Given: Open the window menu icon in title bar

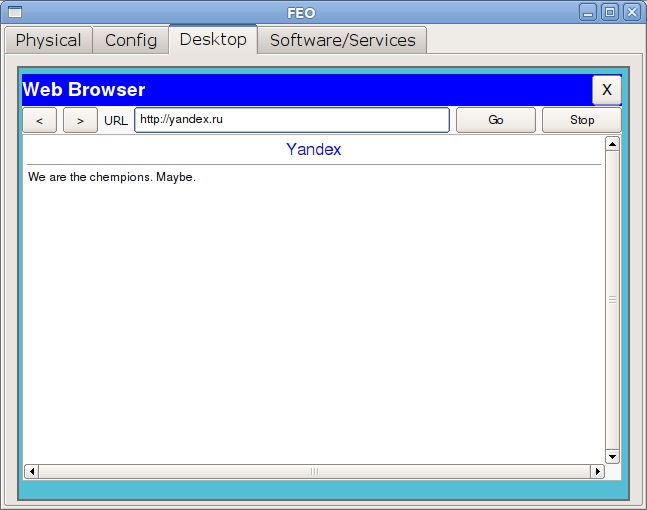Looking at the screenshot, I should click(x=14, y=12).
